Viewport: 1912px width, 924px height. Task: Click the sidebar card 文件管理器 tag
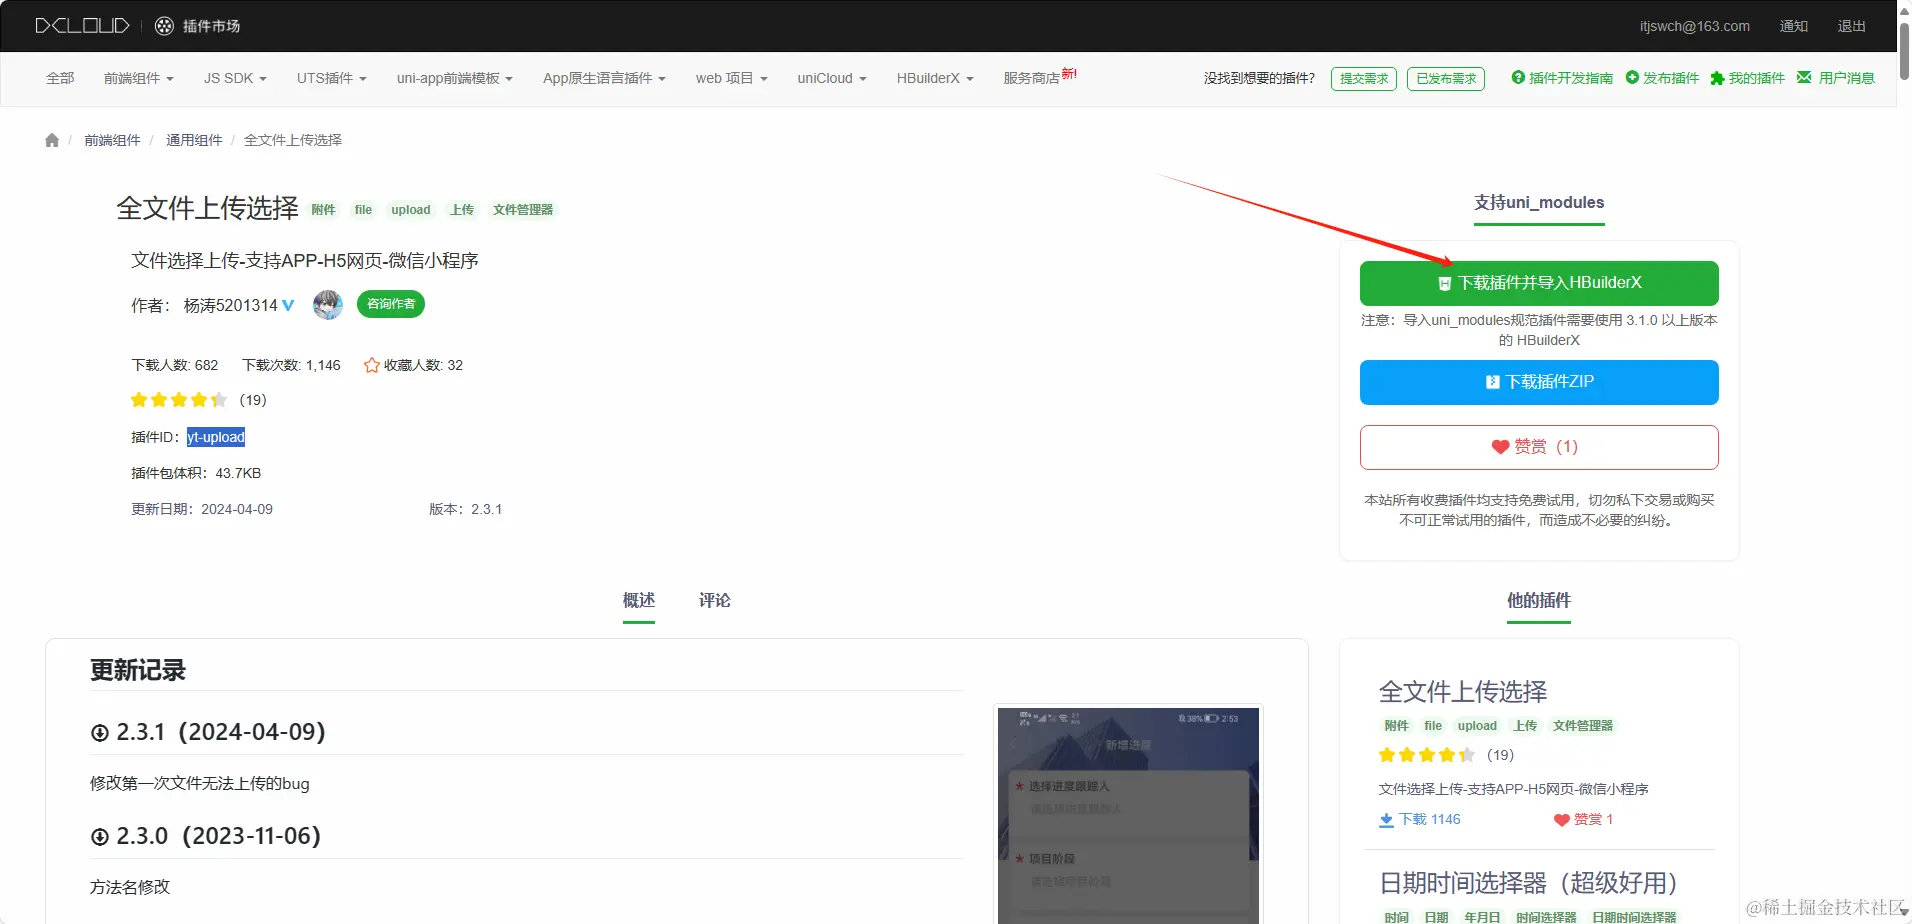pos(1583,726)
